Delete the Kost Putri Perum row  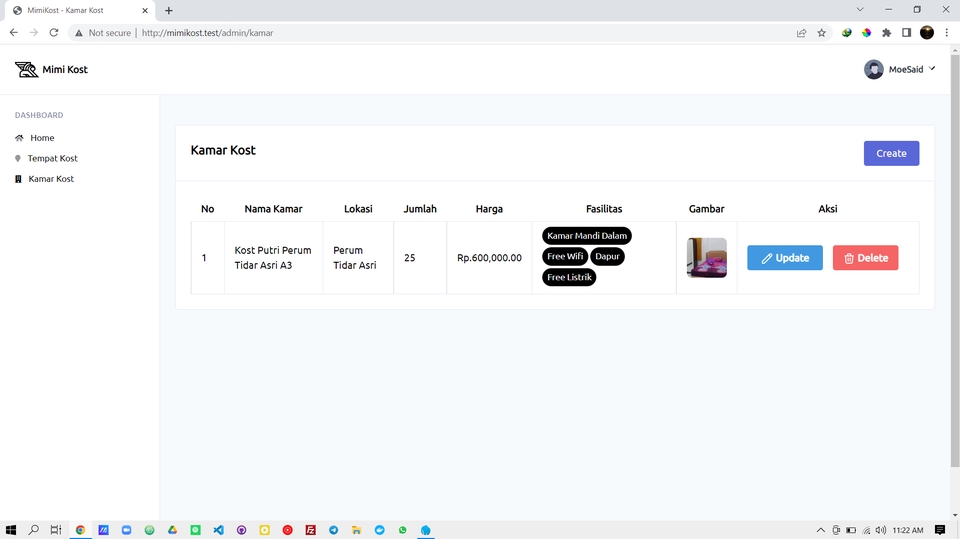point(865,258)
